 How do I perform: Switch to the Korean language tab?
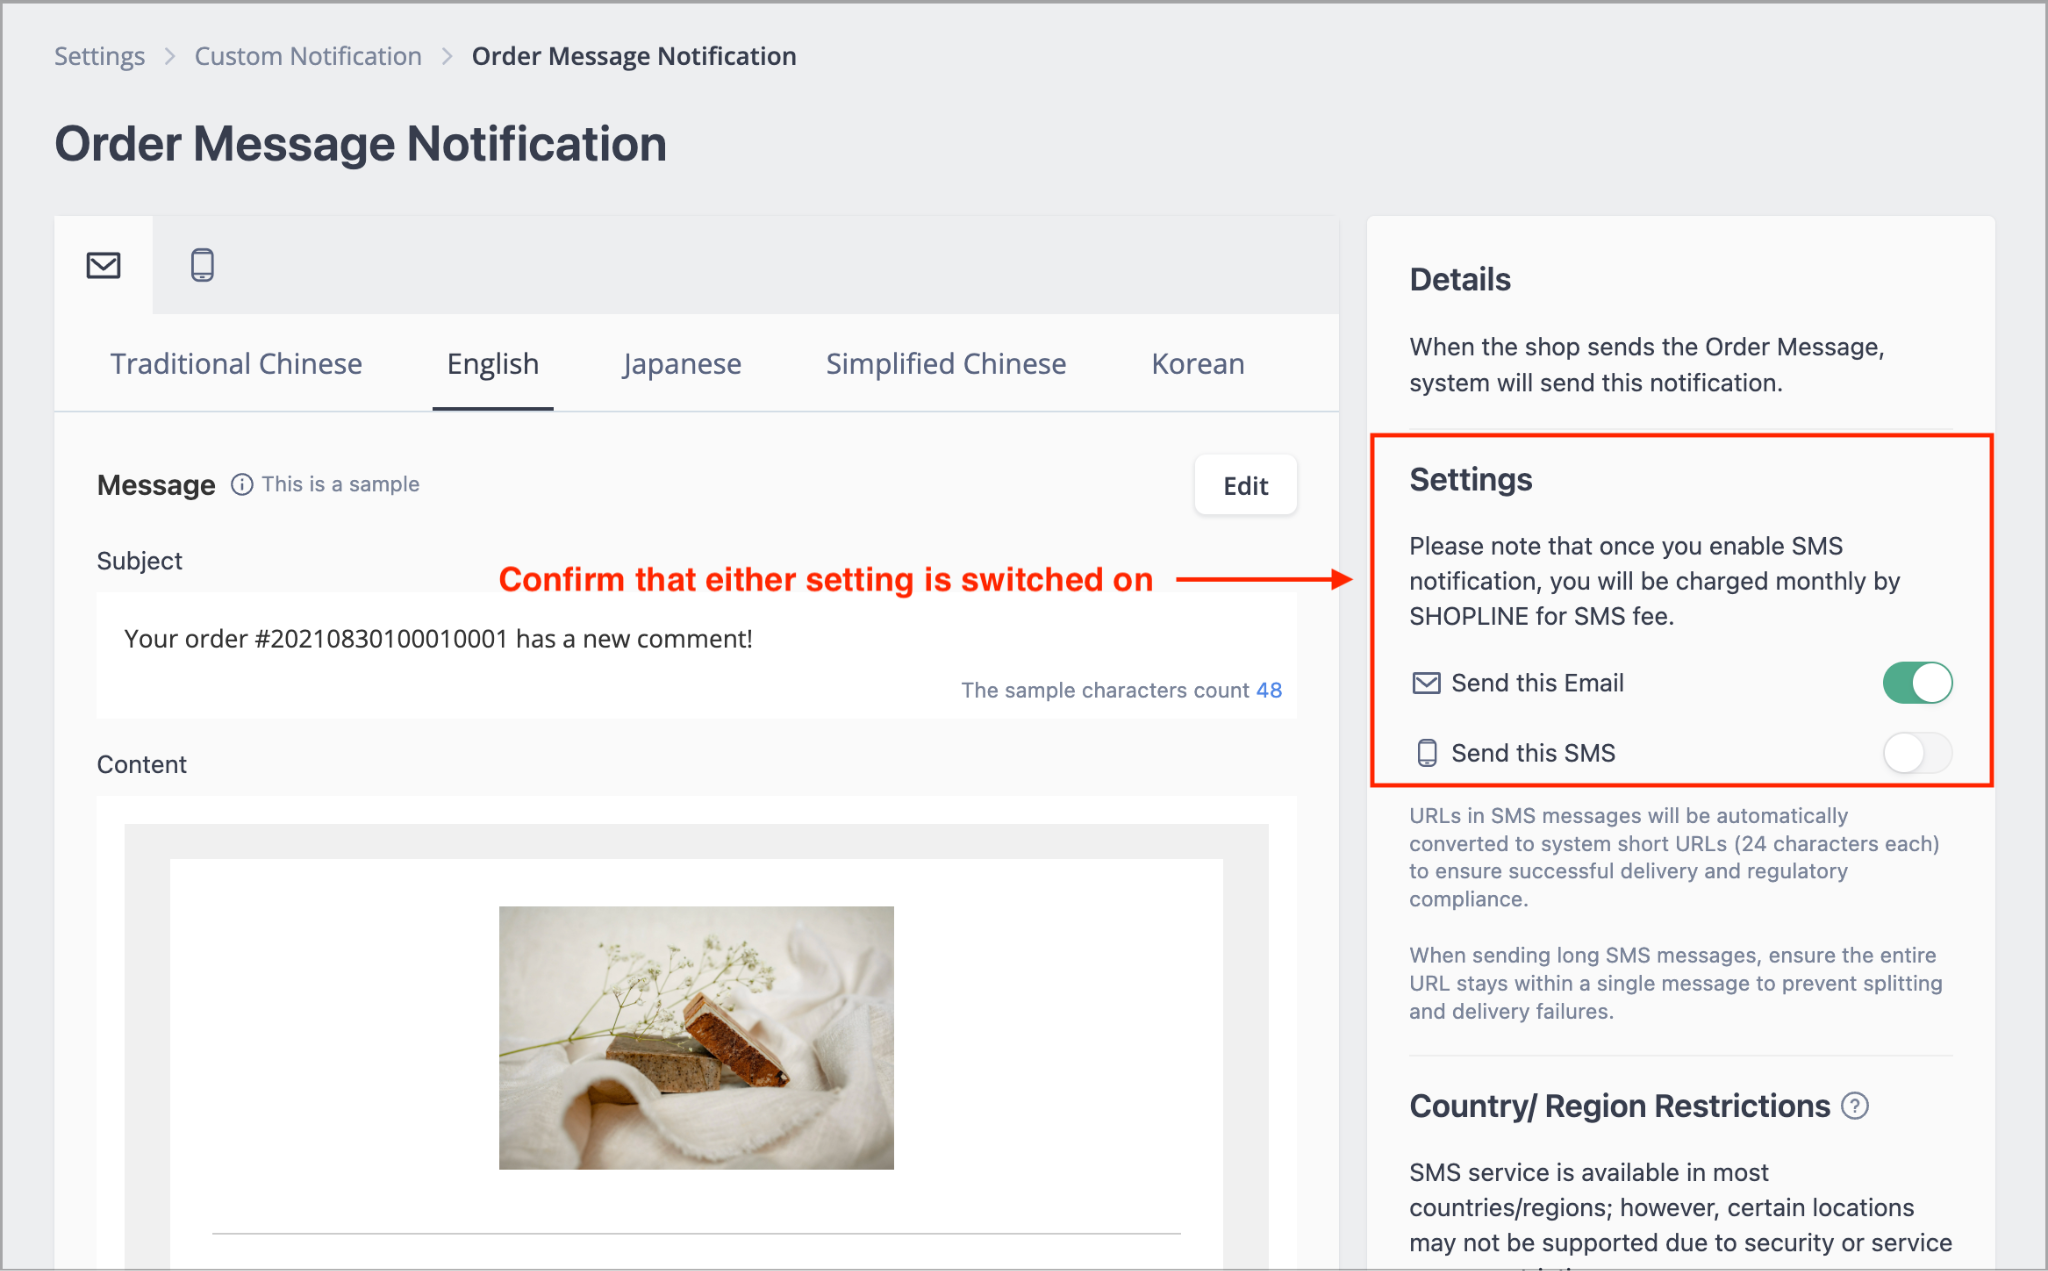click(x=1198, y=364)
